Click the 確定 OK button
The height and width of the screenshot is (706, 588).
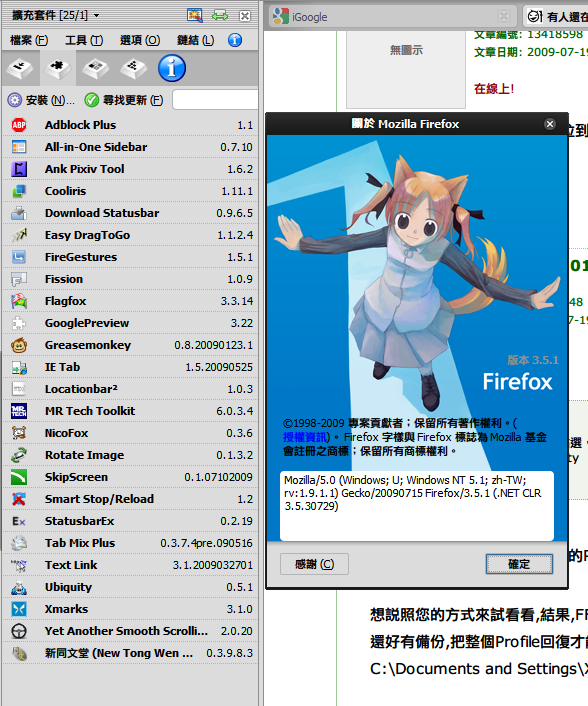coord(519,564)
